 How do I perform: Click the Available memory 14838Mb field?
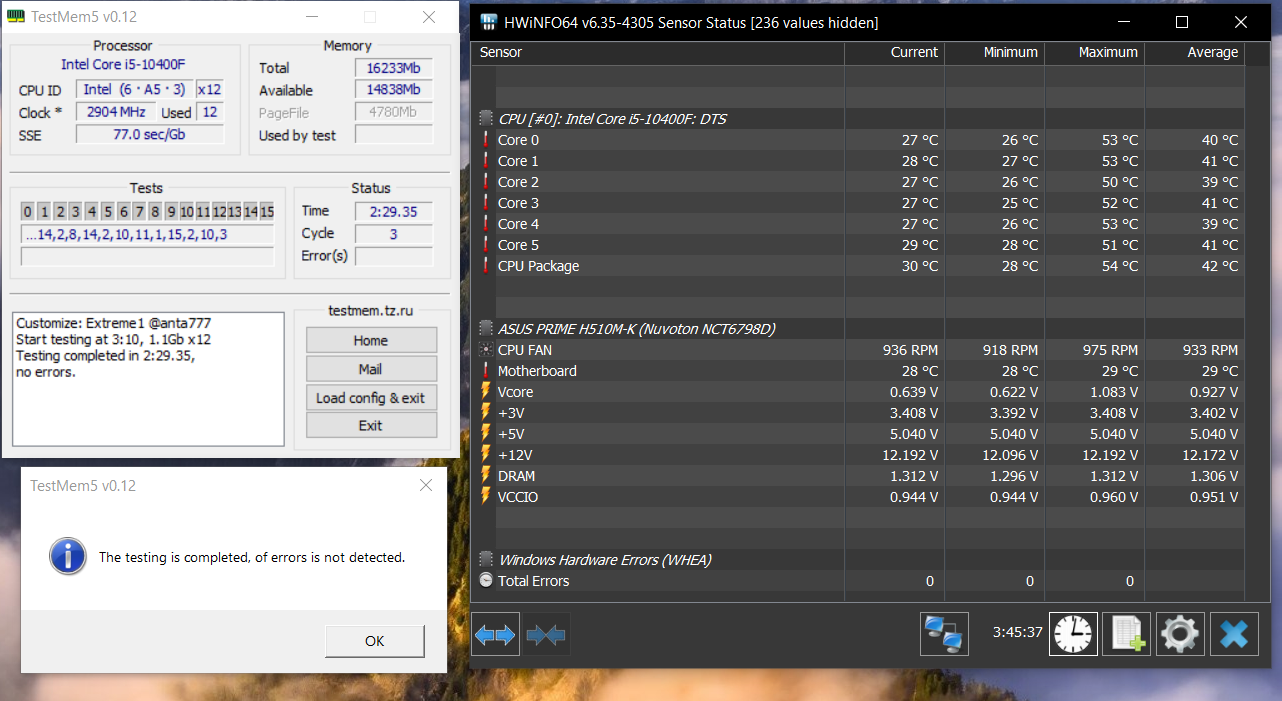click(x=394, y=90)
